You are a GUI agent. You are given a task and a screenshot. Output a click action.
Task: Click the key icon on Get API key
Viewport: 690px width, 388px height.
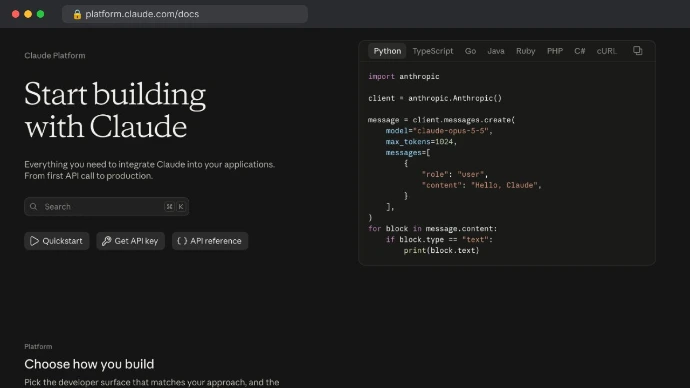click(106, 241)
